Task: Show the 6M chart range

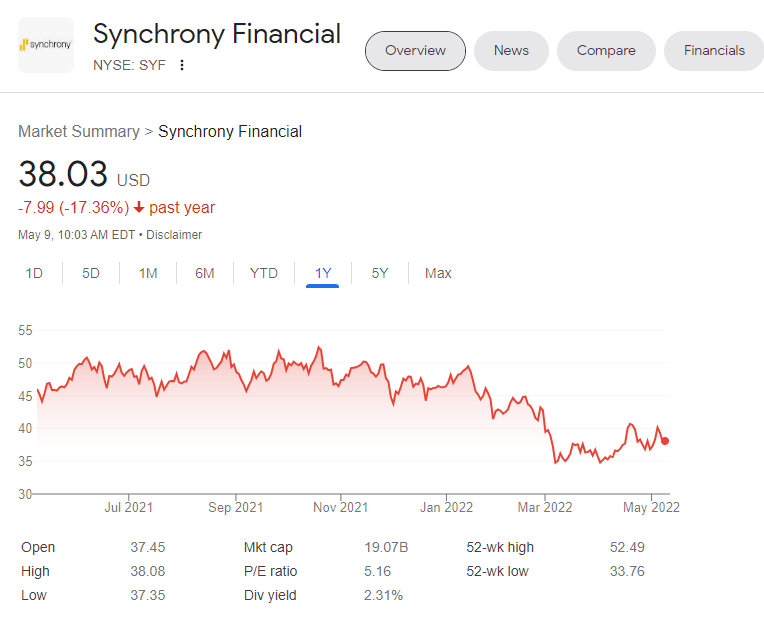Action: (205, 273)
